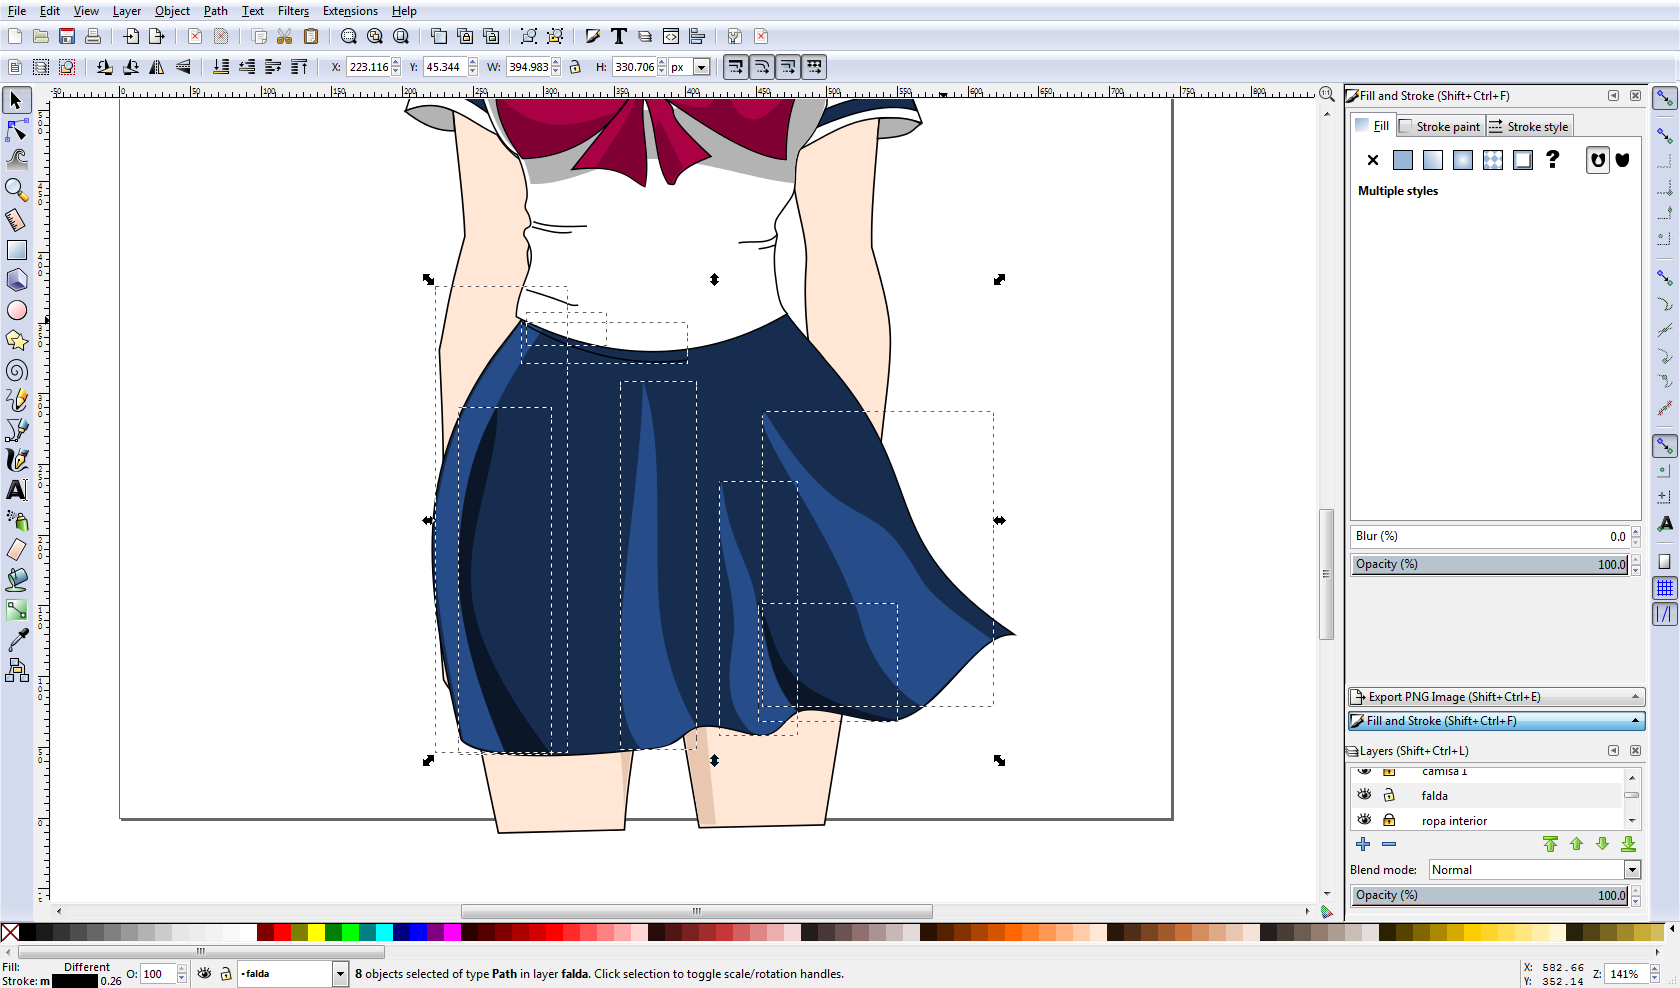Set linear gradient fill

pyautogui.click(x=1433, y=160)
